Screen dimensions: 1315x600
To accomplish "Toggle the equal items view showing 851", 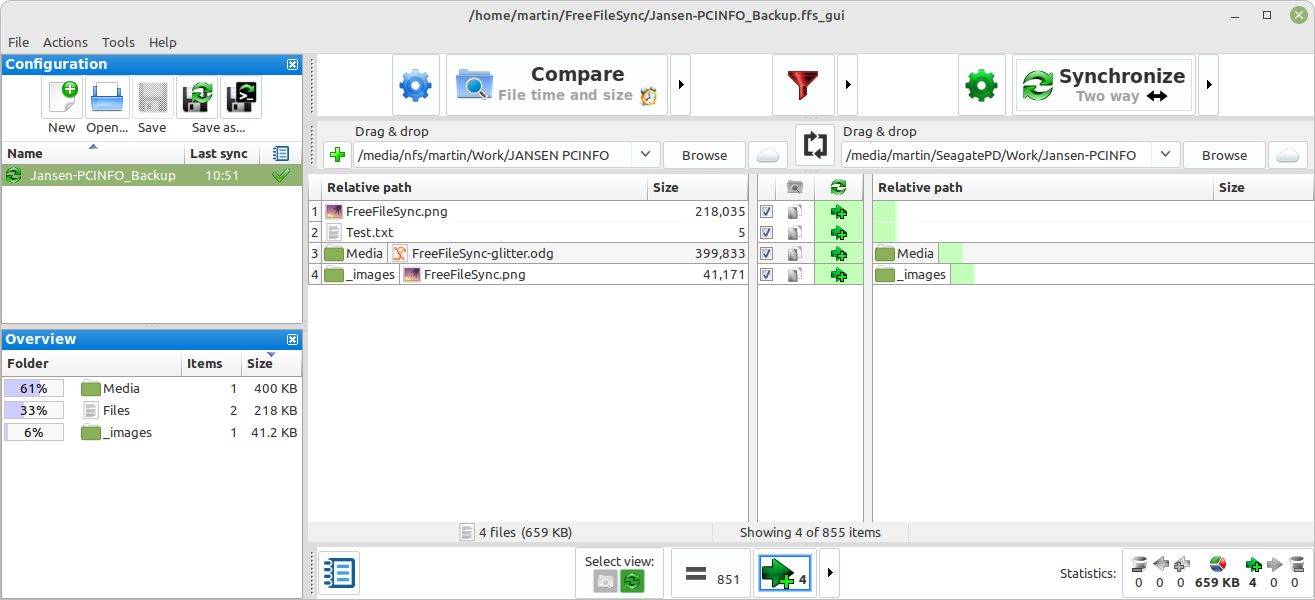I will (x=711, y=574).
